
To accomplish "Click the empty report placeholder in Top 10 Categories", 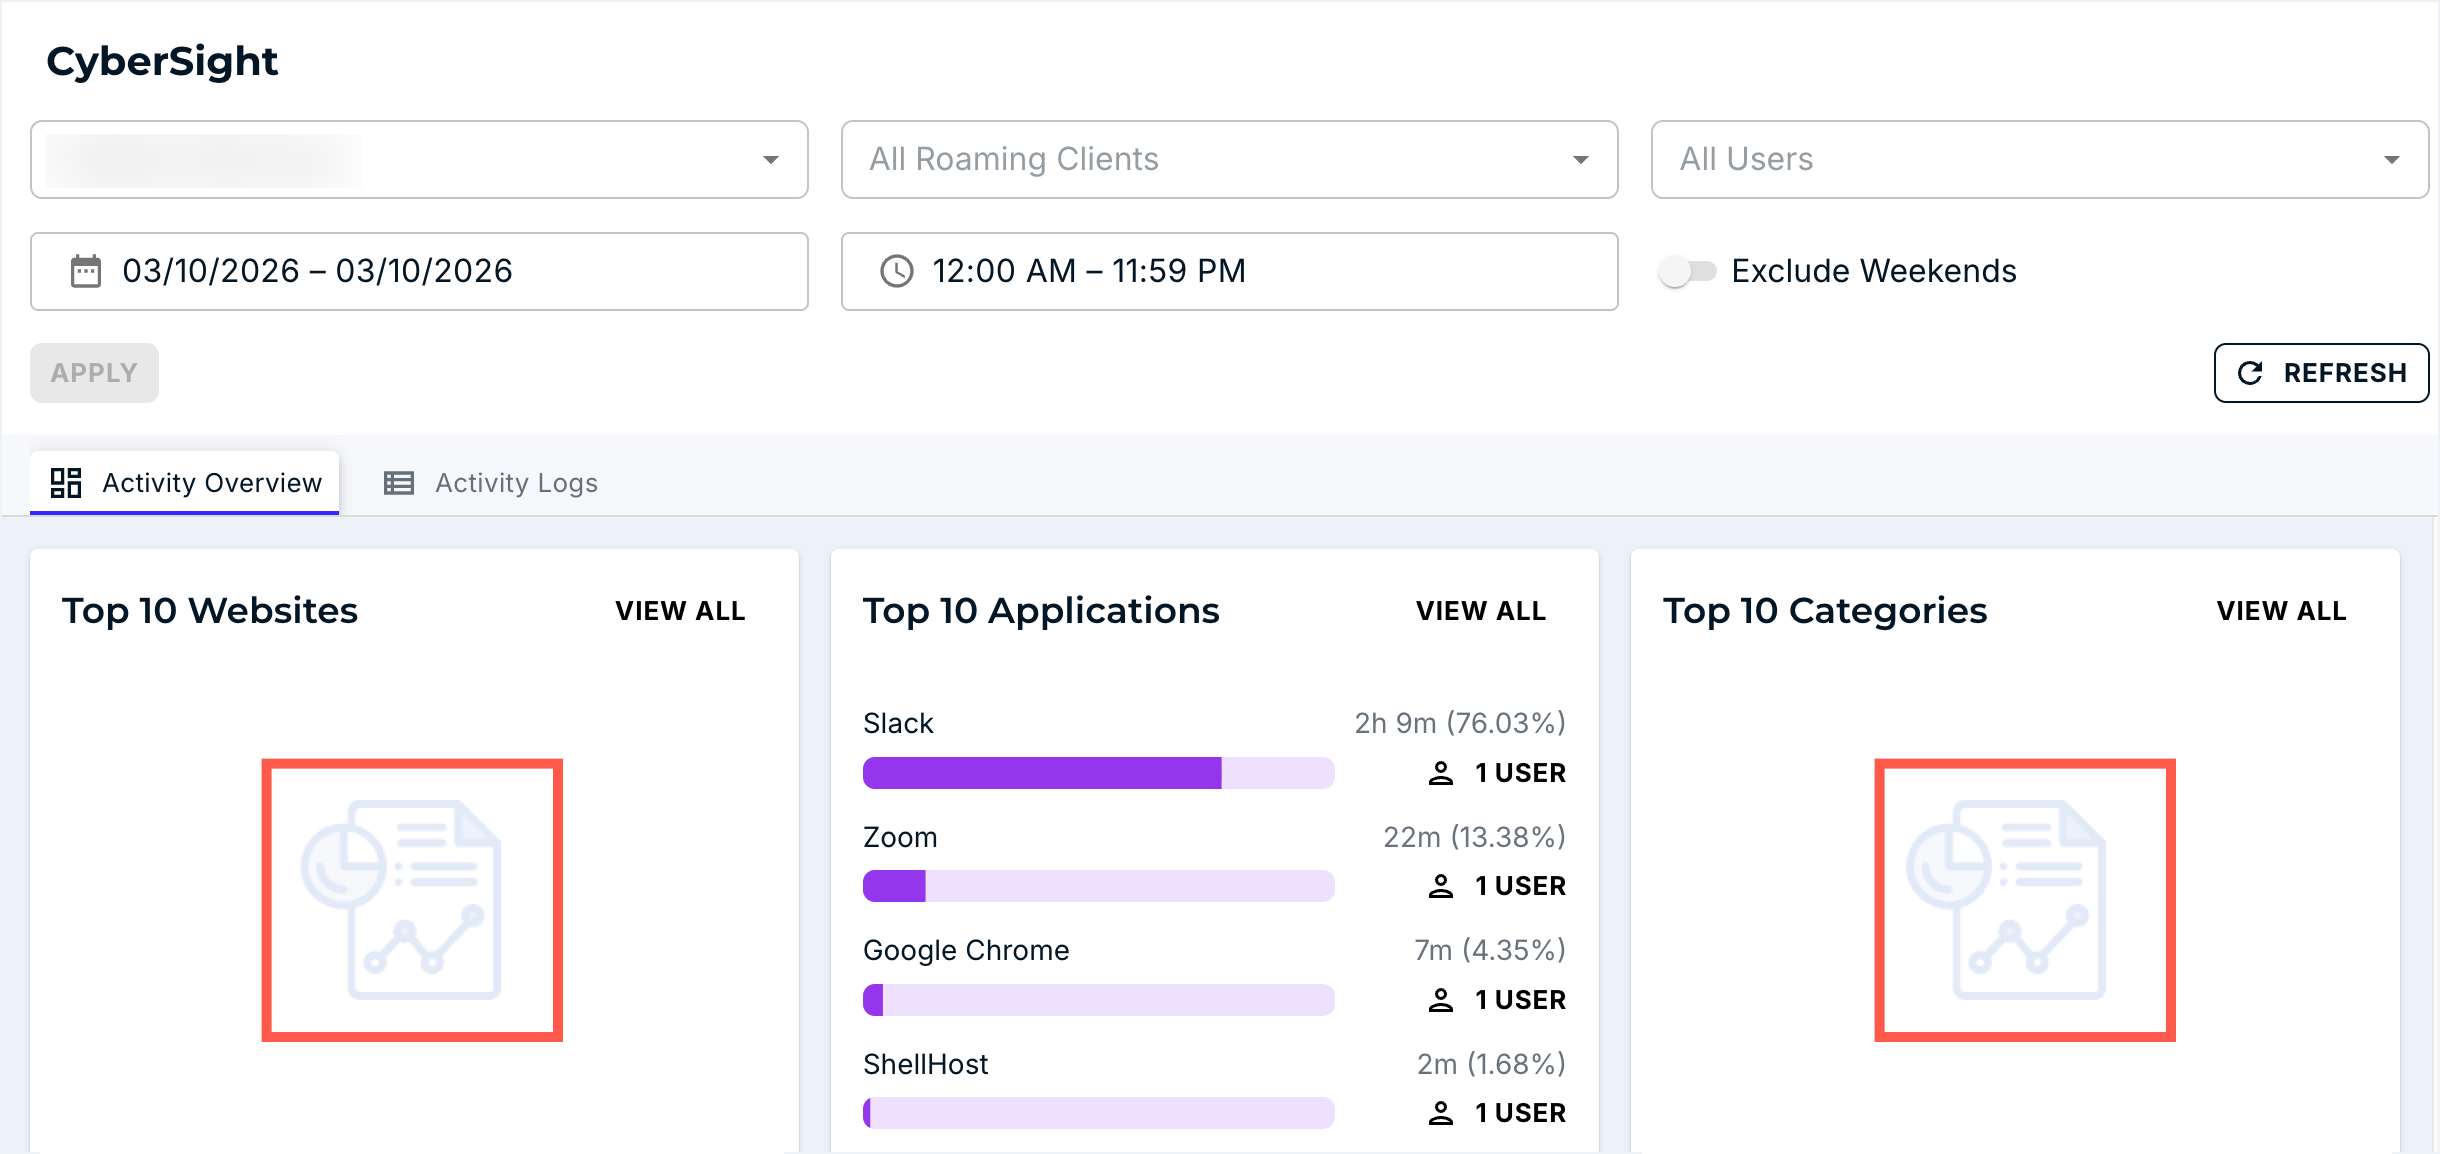I will tap(2024, 899).
